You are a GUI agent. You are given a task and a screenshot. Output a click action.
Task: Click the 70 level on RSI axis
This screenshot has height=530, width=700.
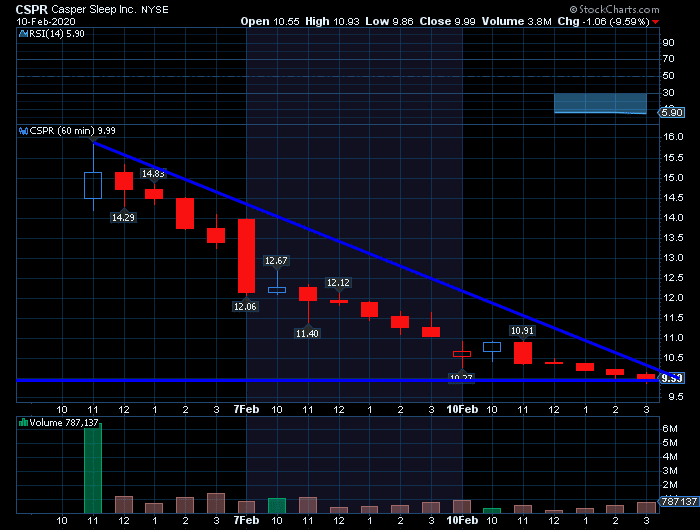tap(668, 58)
